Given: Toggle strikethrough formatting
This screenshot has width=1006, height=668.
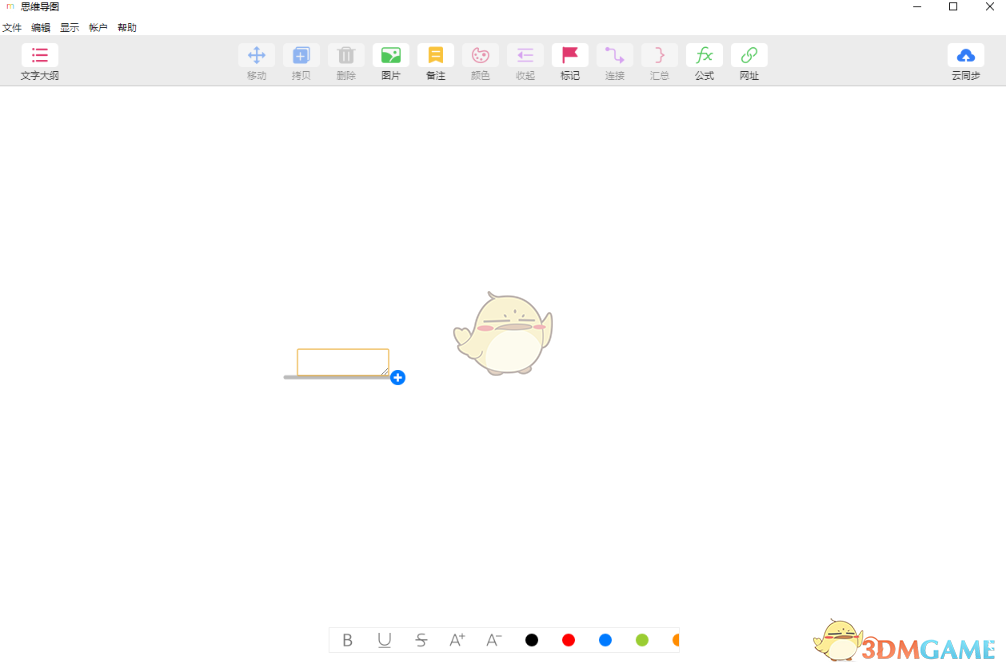Looking at the screenshot, I should click(421, 640).
